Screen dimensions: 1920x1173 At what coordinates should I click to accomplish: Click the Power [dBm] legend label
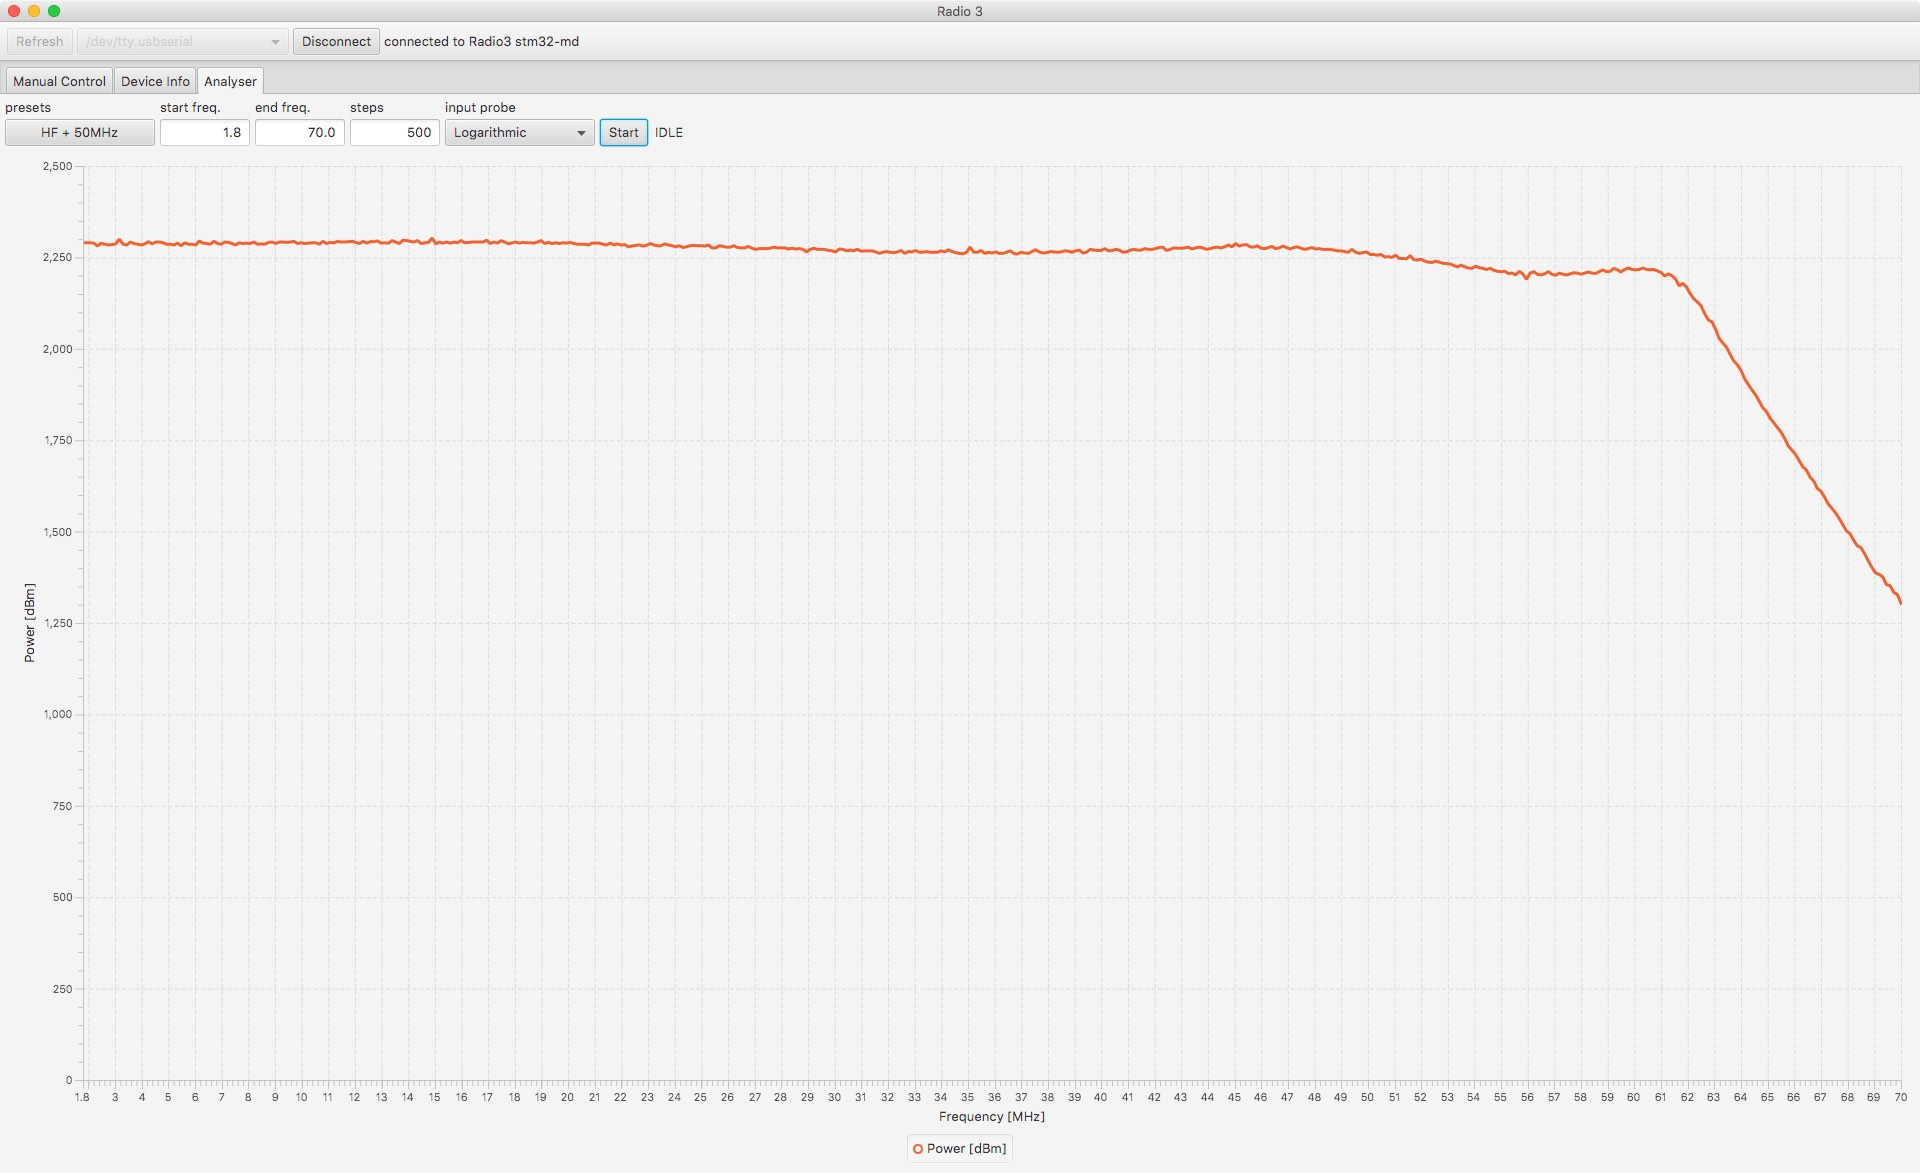pyautogui.click(x=966, y=1149)
